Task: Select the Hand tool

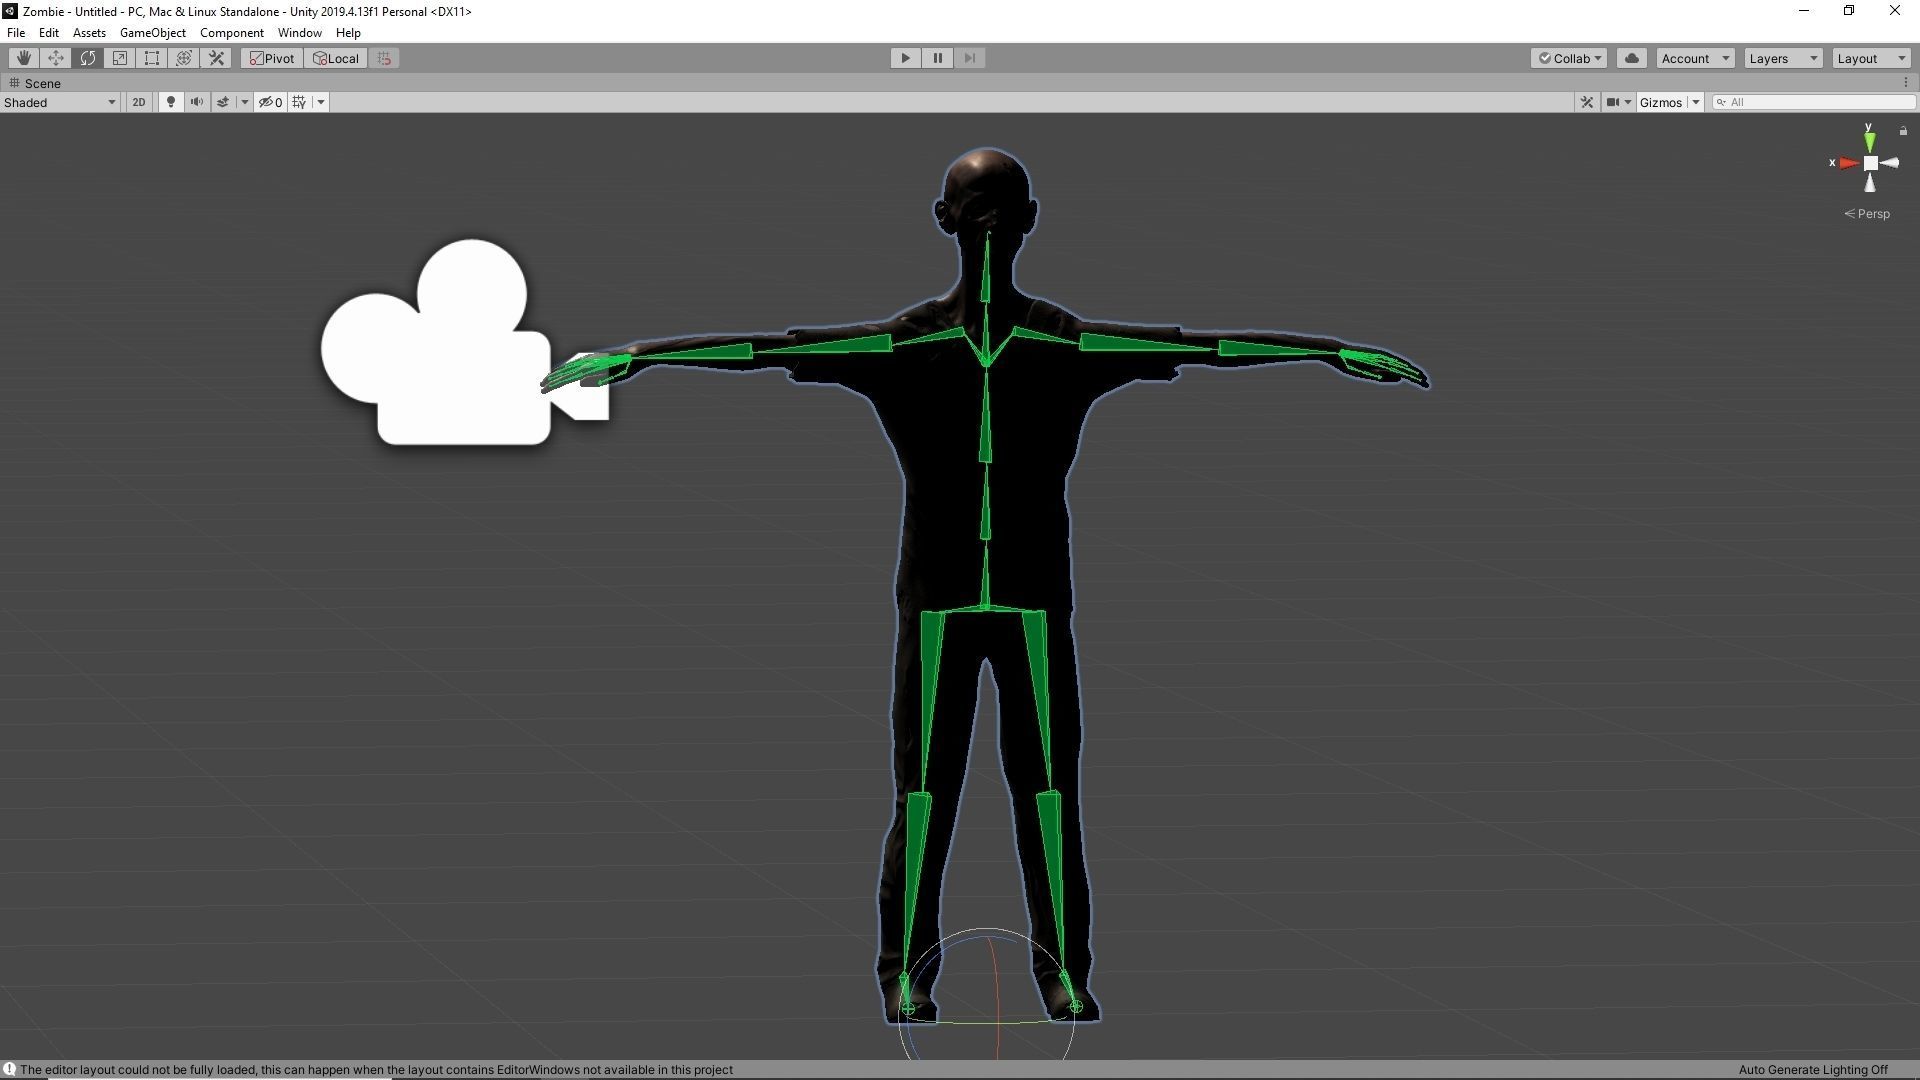Action: coord(24,58)
